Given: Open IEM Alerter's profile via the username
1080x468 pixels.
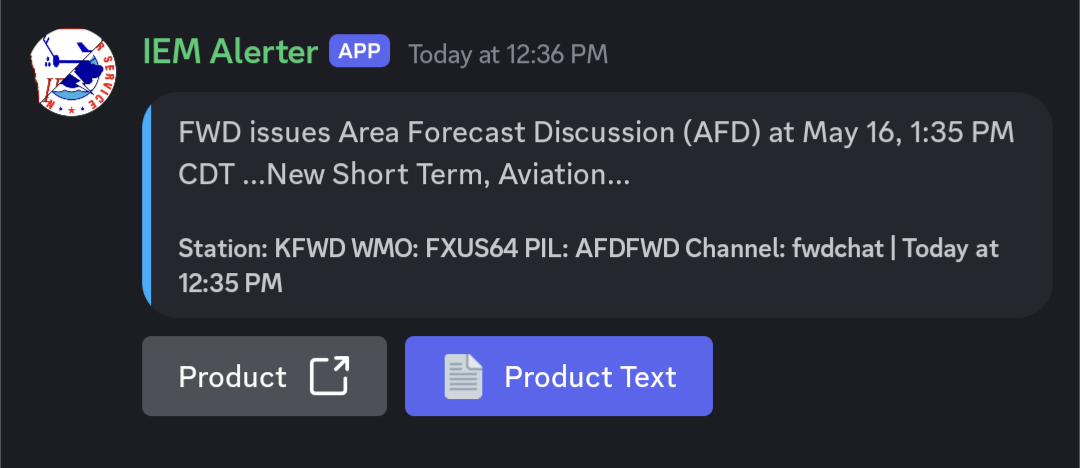Looking at the screenshot, I should click(231, 52).
